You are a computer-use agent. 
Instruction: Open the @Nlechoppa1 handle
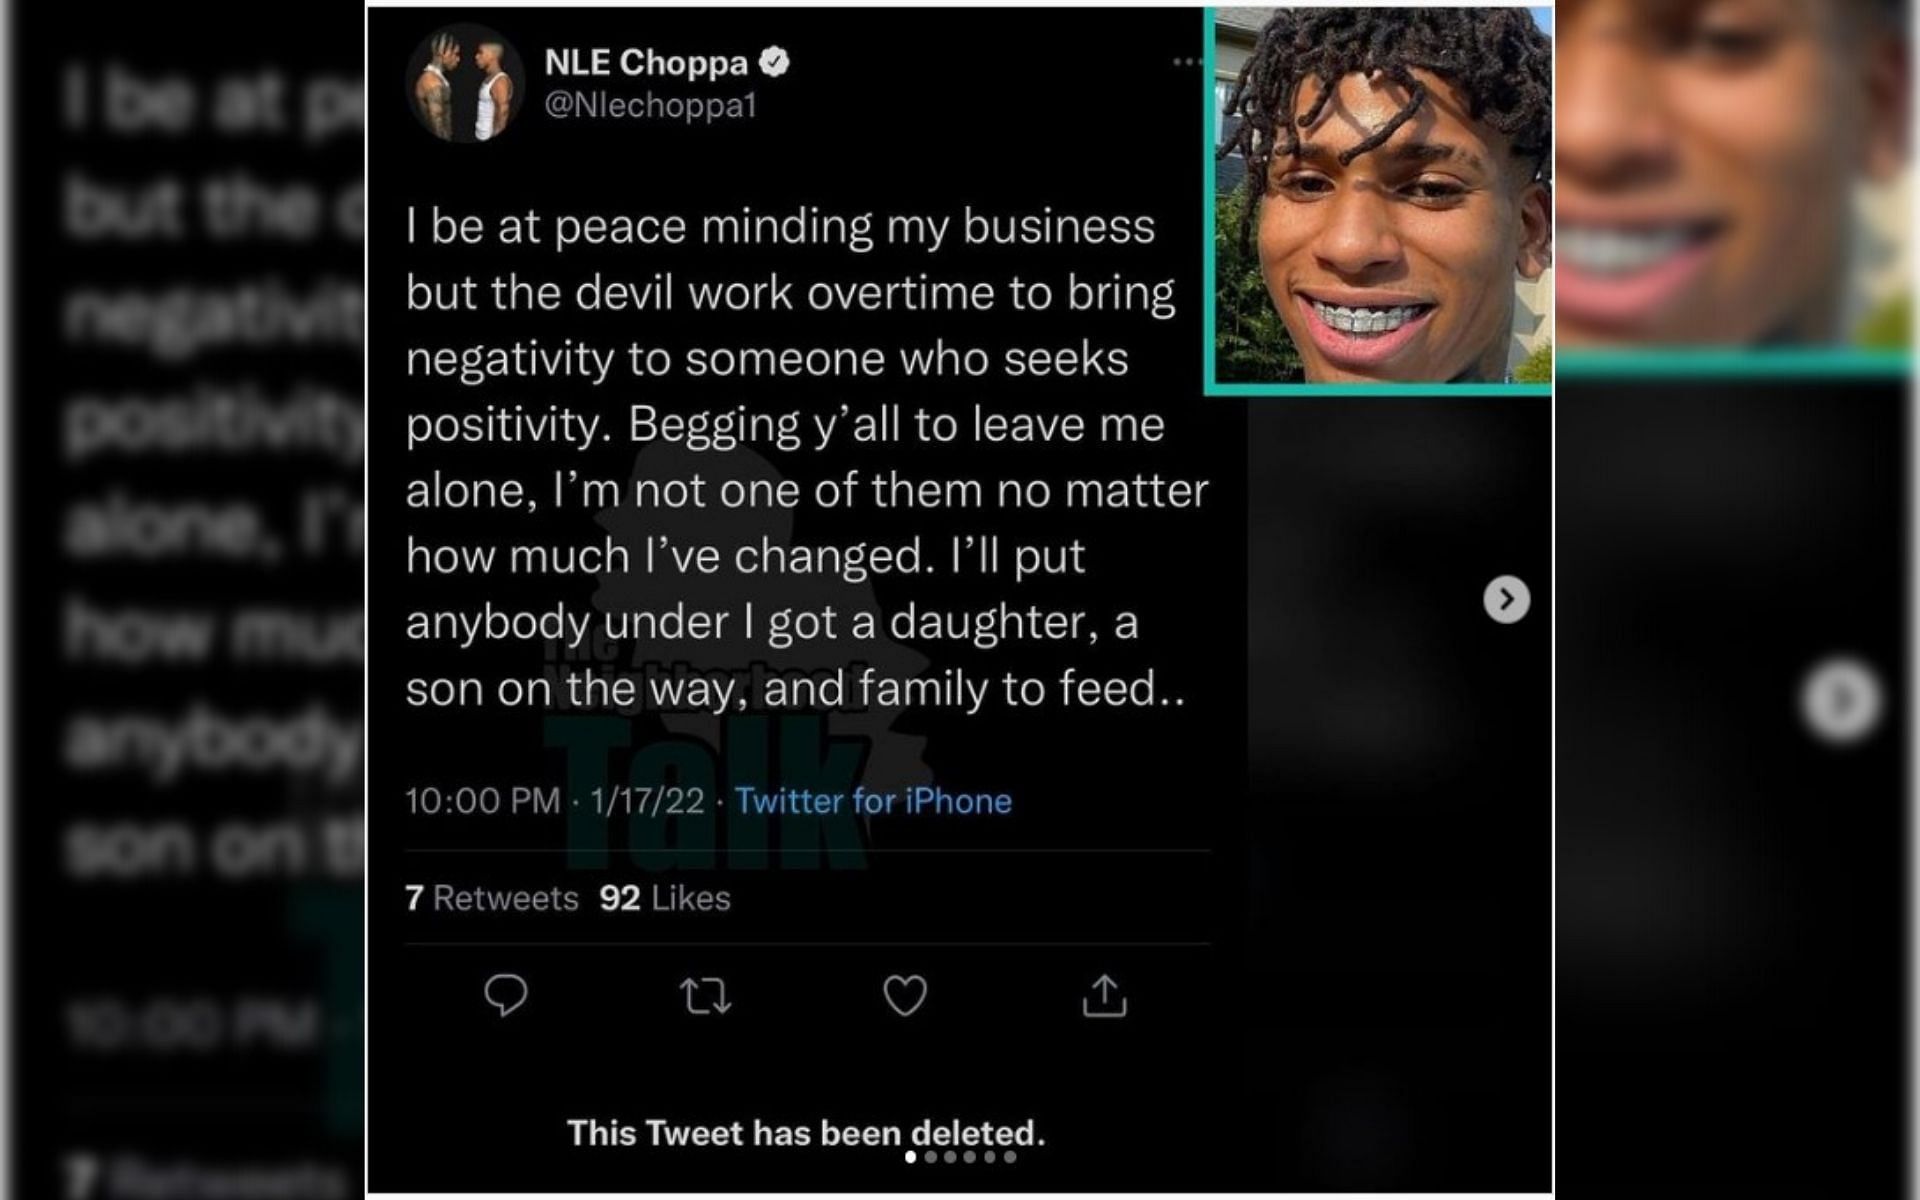coord(650,105)
